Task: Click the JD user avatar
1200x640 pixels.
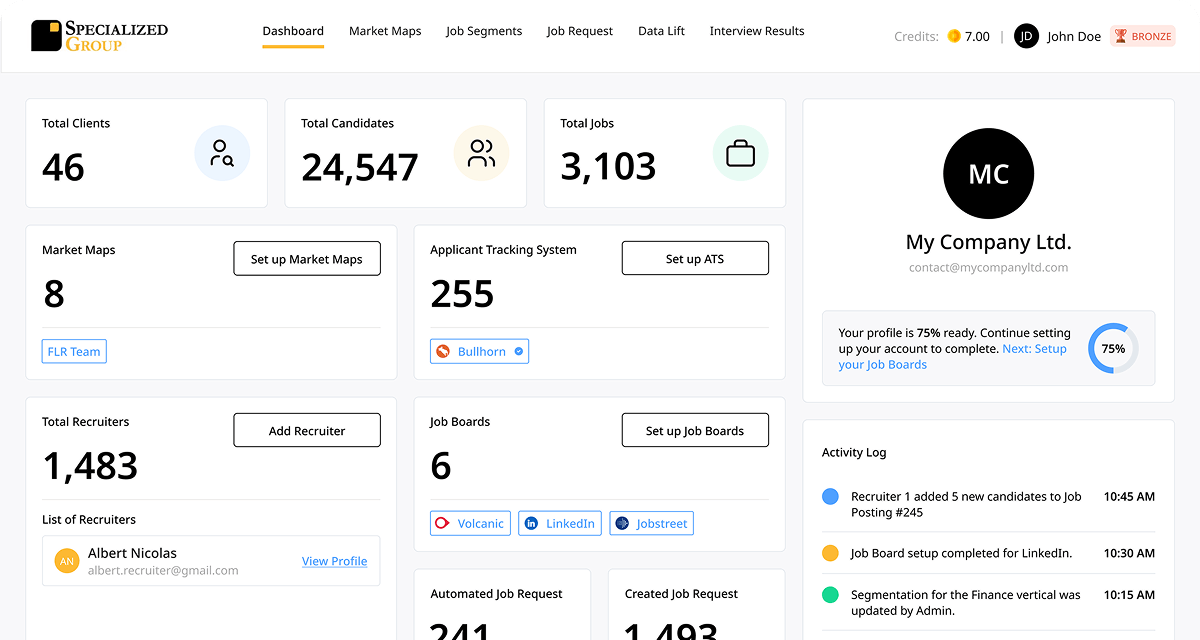Action: click(1026, 36)
